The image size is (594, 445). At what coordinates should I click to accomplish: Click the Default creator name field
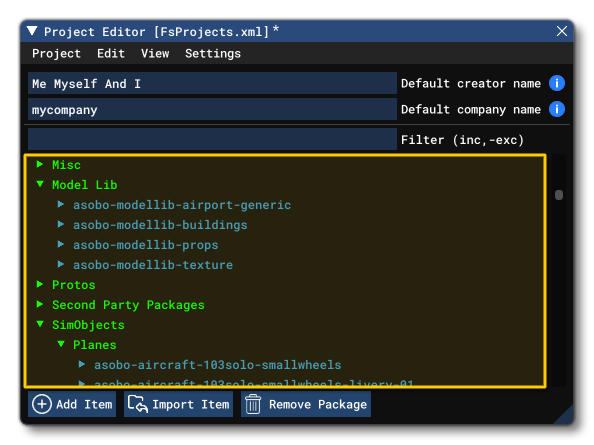pyautogui.click(x=212, y=83)
